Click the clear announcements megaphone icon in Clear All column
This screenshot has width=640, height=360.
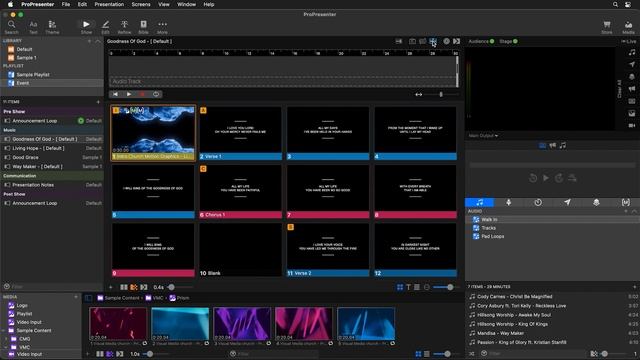click(x=632, y=89)
